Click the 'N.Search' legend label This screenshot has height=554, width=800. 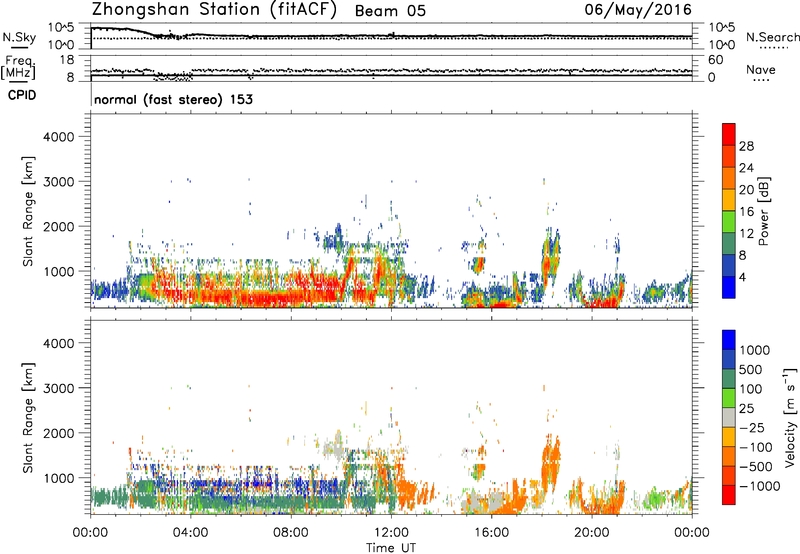click(x=773, y=37)
